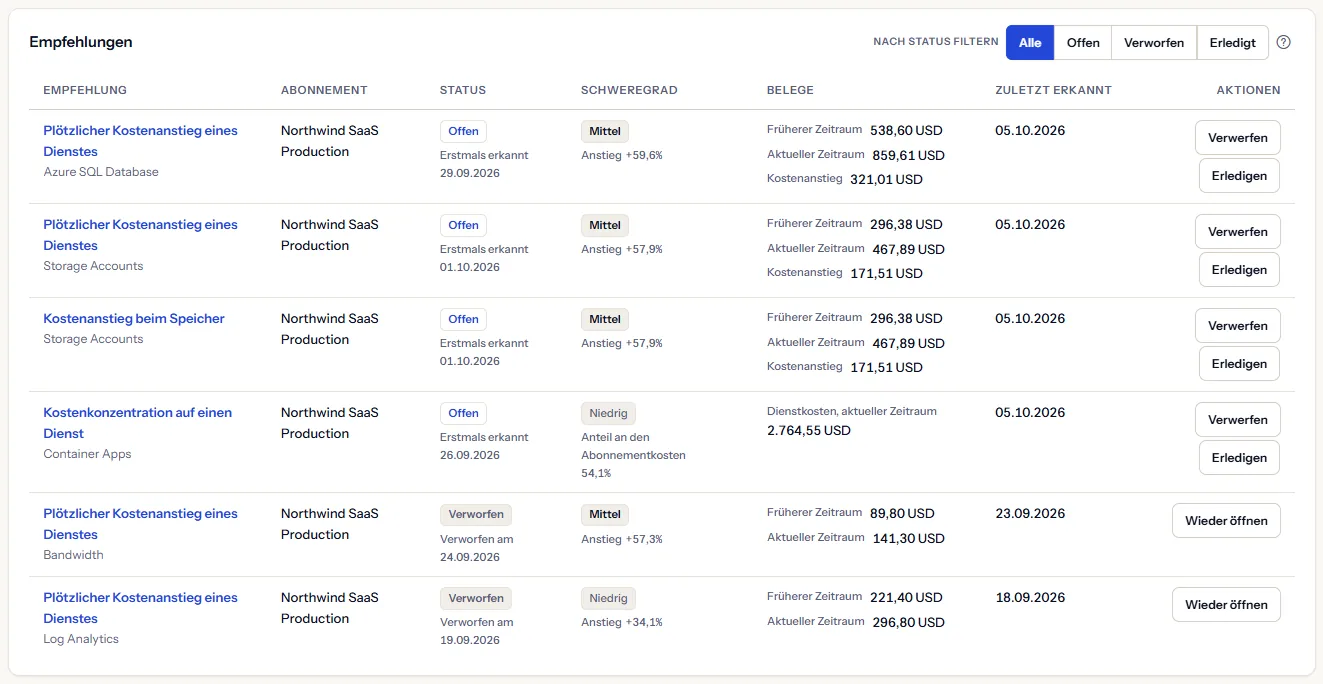Open the Log Analytics recommendation title link
Image resolution: width=1323 pixels, height=684 pixels.
[140, 608]
